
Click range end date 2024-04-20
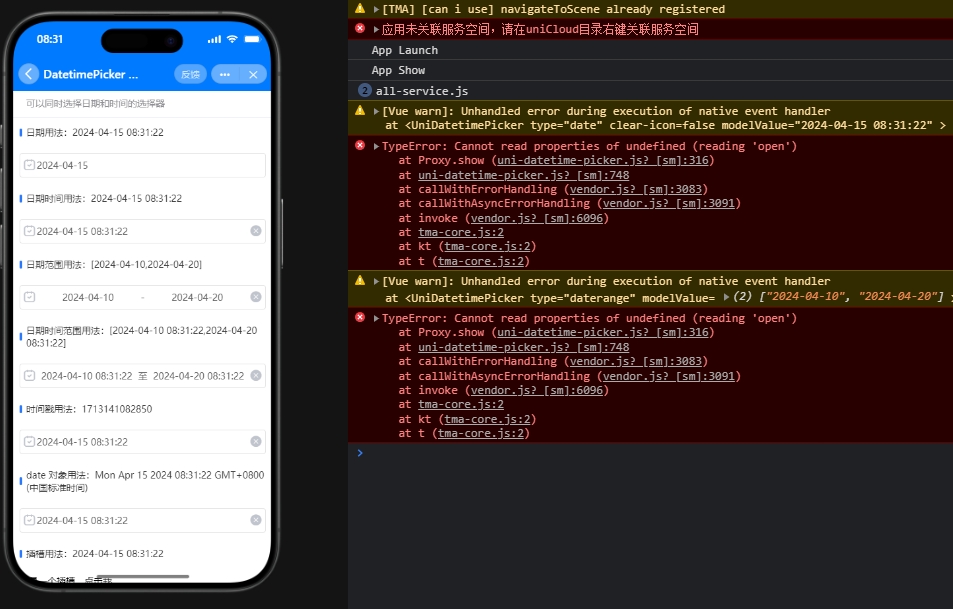click(x=197, y=297)
